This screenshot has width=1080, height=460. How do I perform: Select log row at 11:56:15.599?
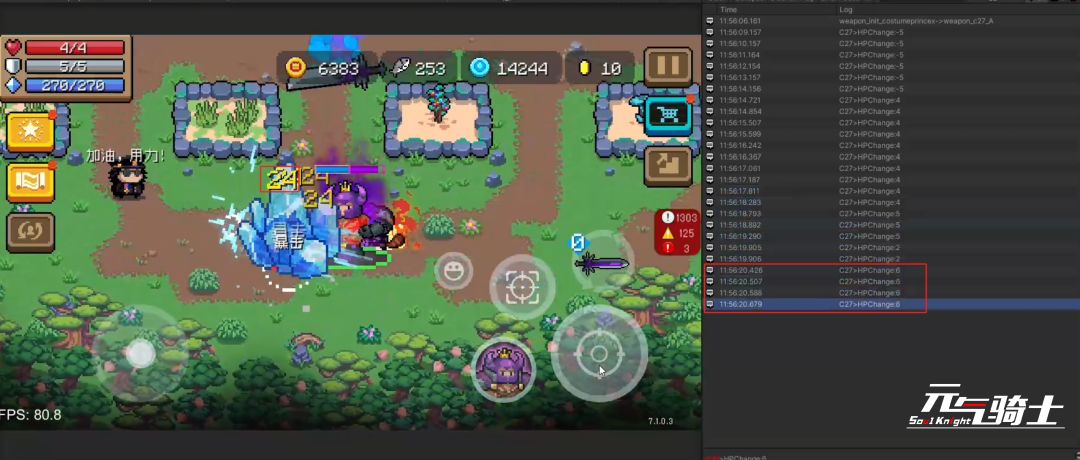pyautogui.click(x=893, y=134)
